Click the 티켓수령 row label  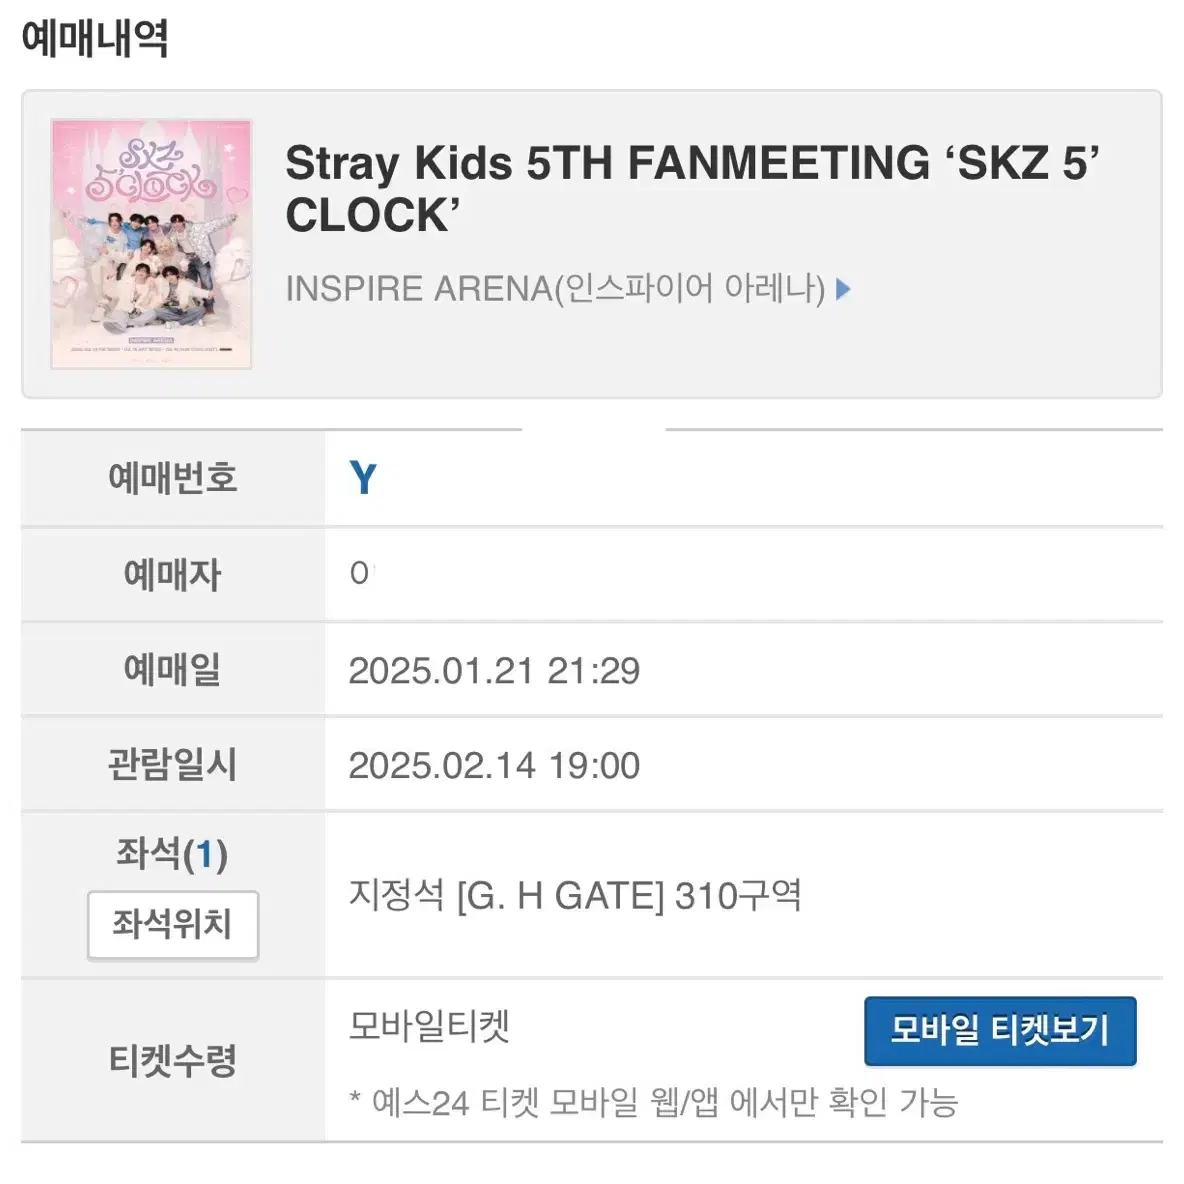173,1060
